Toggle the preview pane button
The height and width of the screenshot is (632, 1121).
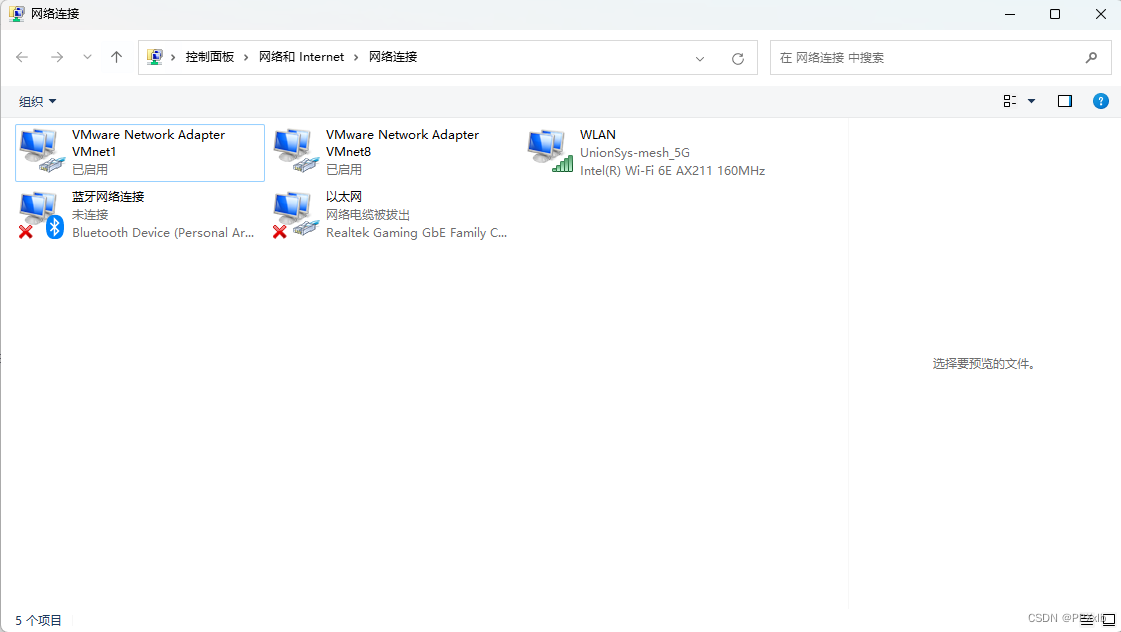coord(1065,102)
